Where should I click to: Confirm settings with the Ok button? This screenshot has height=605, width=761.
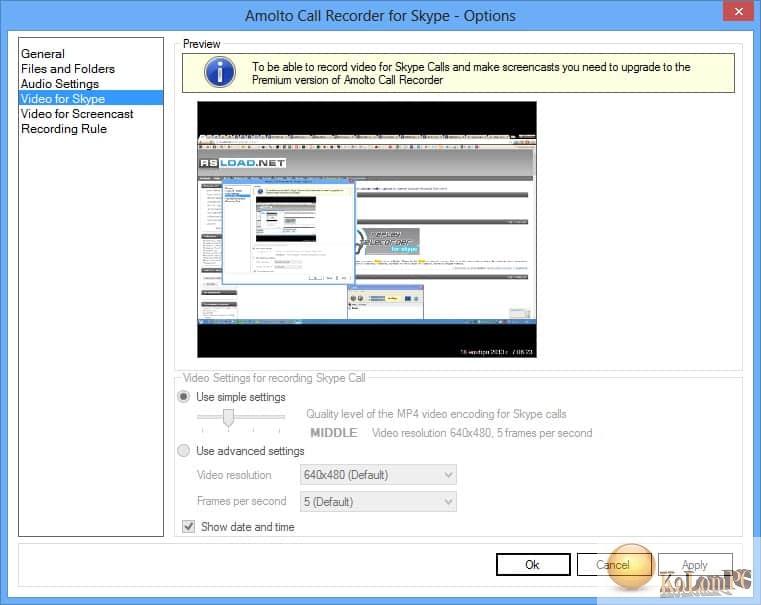pyautogui.click(x=533, y=565)
